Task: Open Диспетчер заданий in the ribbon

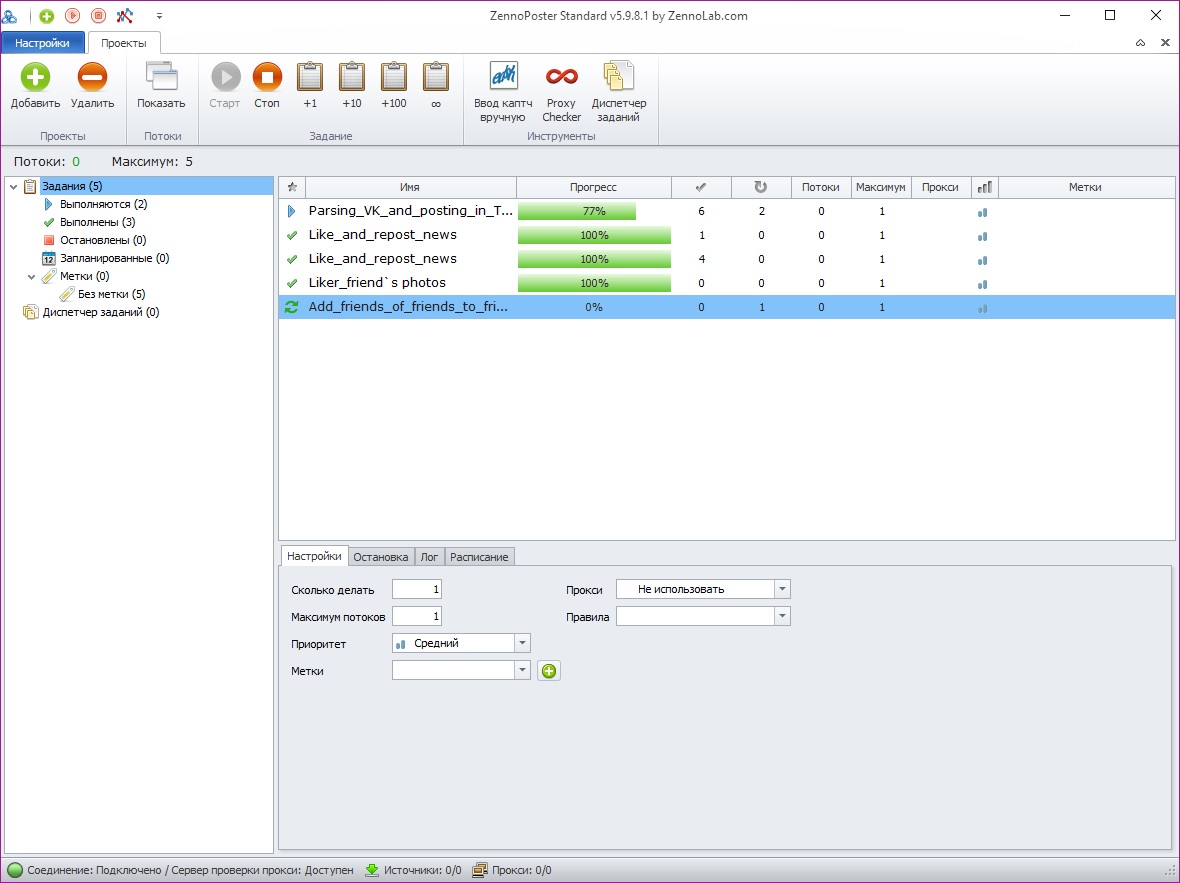Action: coord(619,78)
